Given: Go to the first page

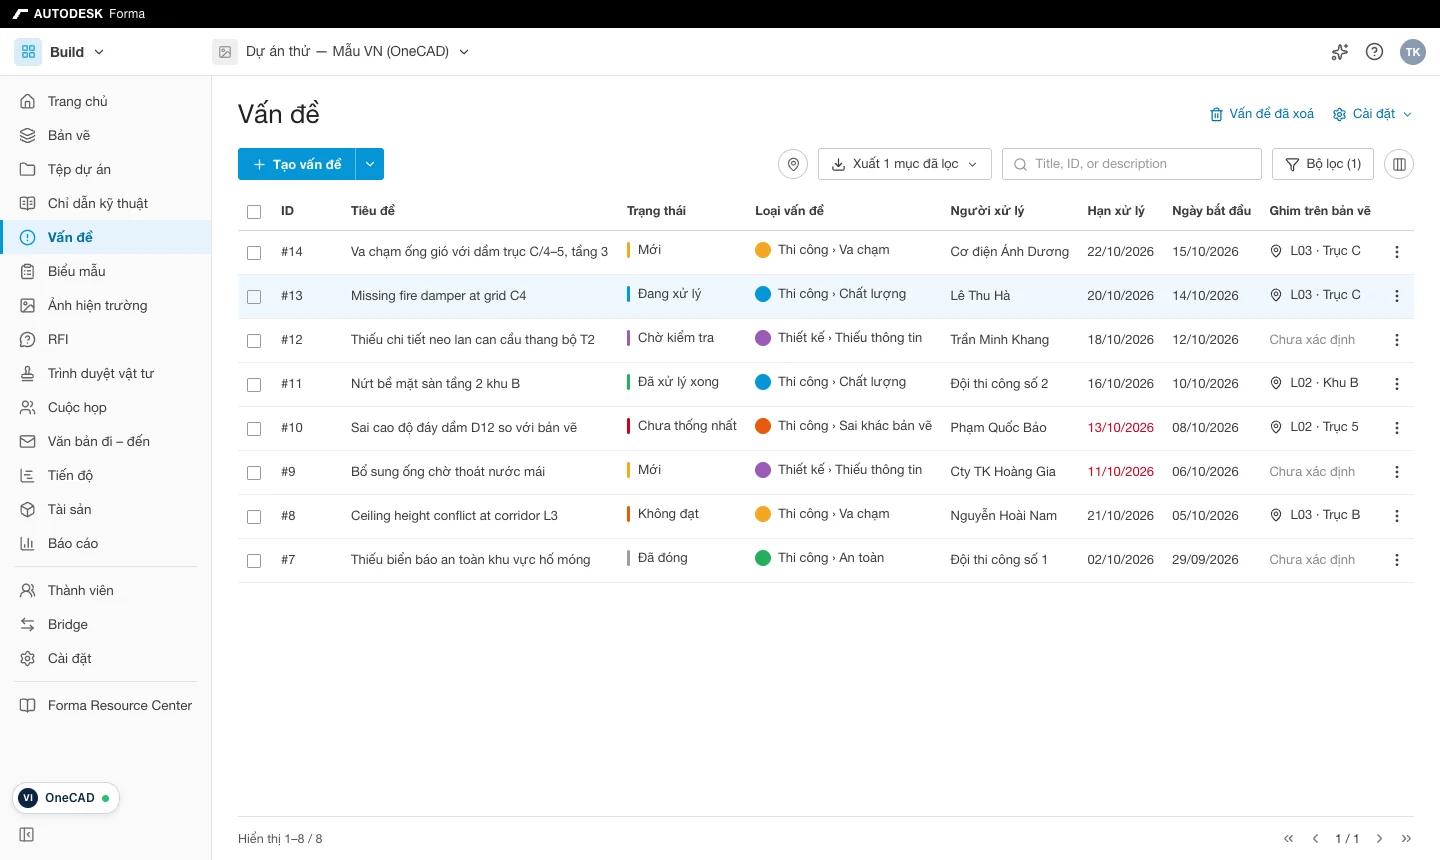Looking at the screenshot, I should pyautogui.click(x=1288, y=839).
